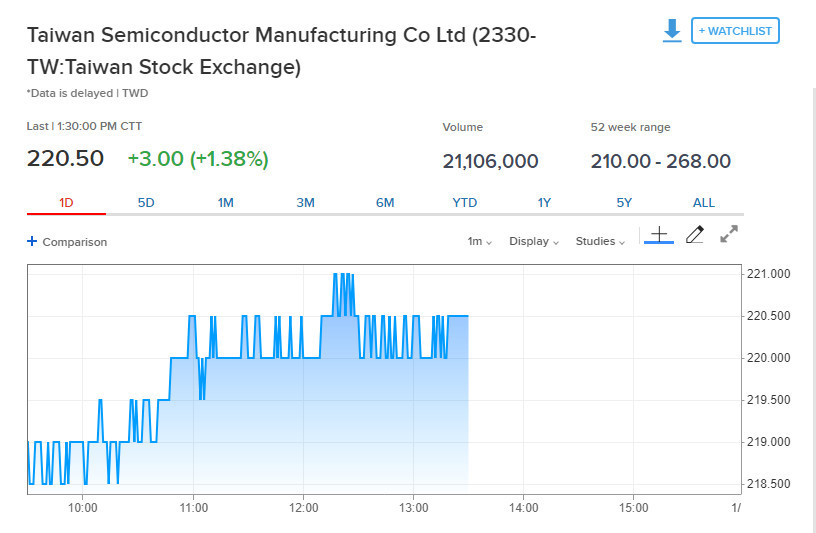Click the 13:00 time axis label
Viewport: 816px width, 533px height.
coord(414,507)
